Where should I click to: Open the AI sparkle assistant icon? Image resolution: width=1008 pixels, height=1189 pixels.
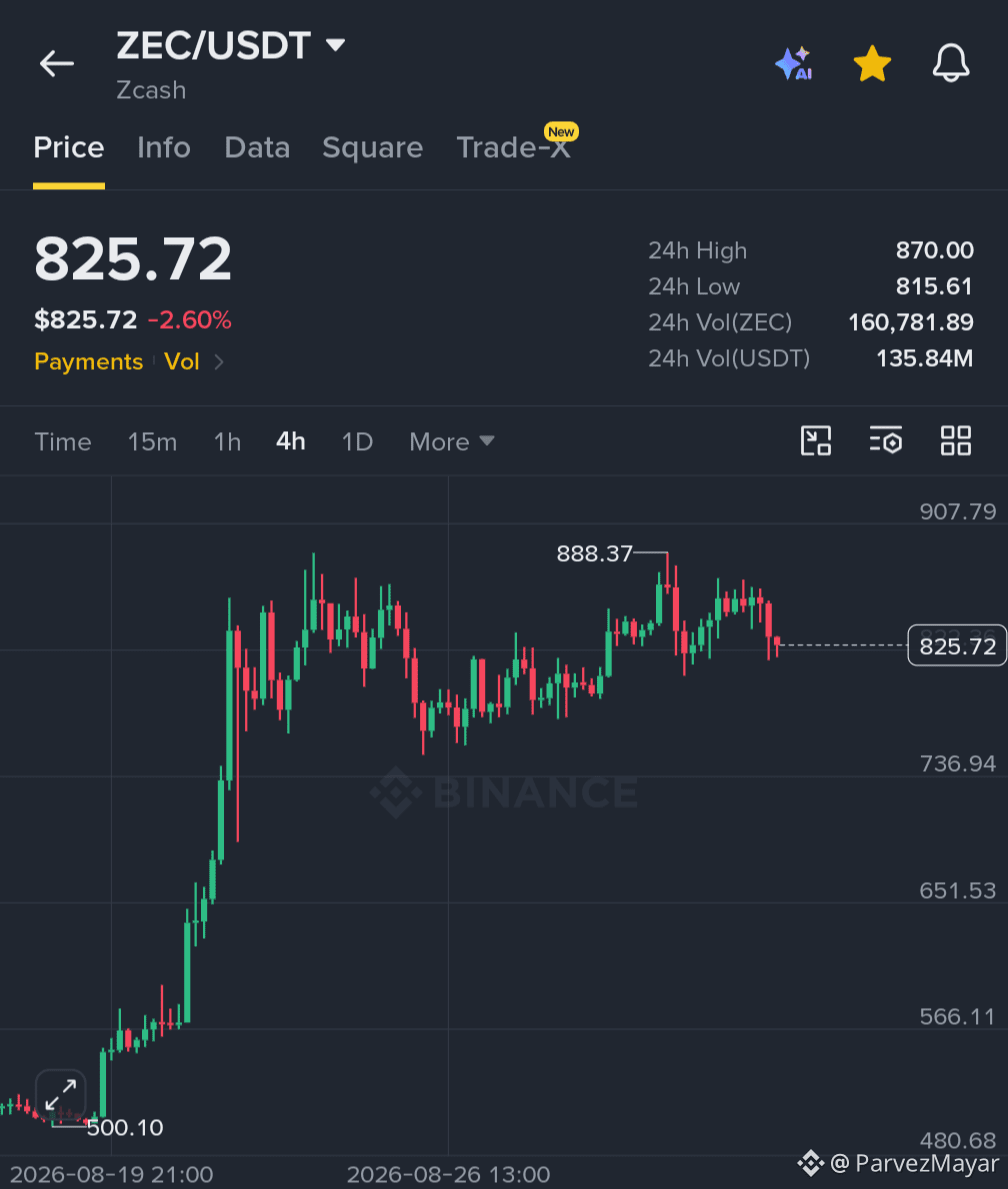794,64
